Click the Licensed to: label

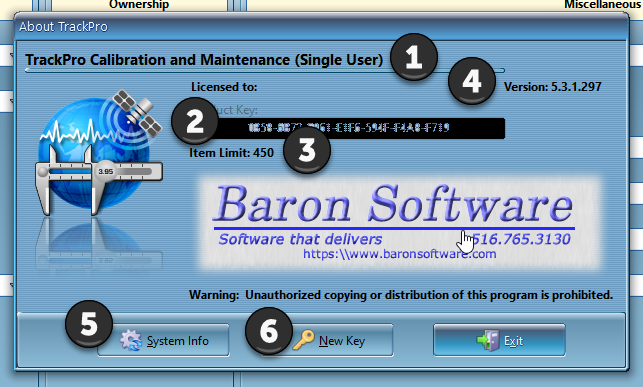click(224, 87)
